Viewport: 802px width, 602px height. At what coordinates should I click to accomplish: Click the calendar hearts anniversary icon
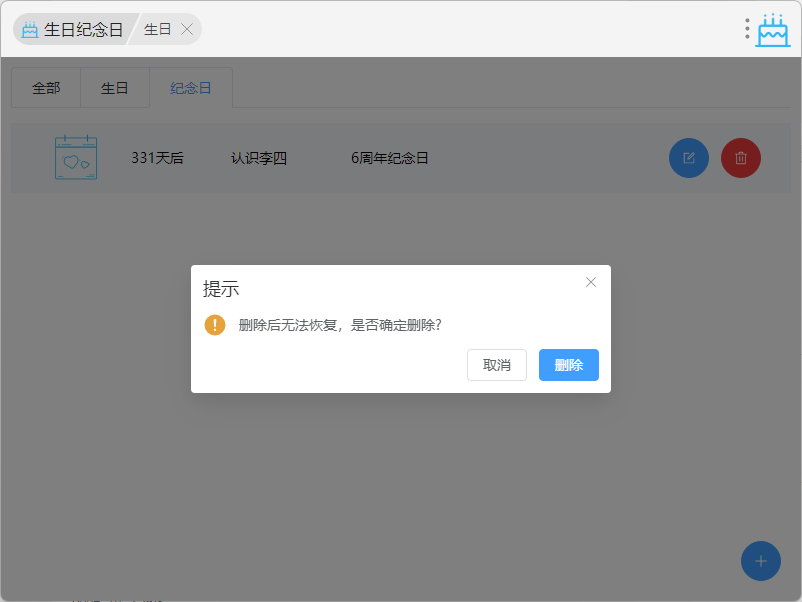click(76, 158)
